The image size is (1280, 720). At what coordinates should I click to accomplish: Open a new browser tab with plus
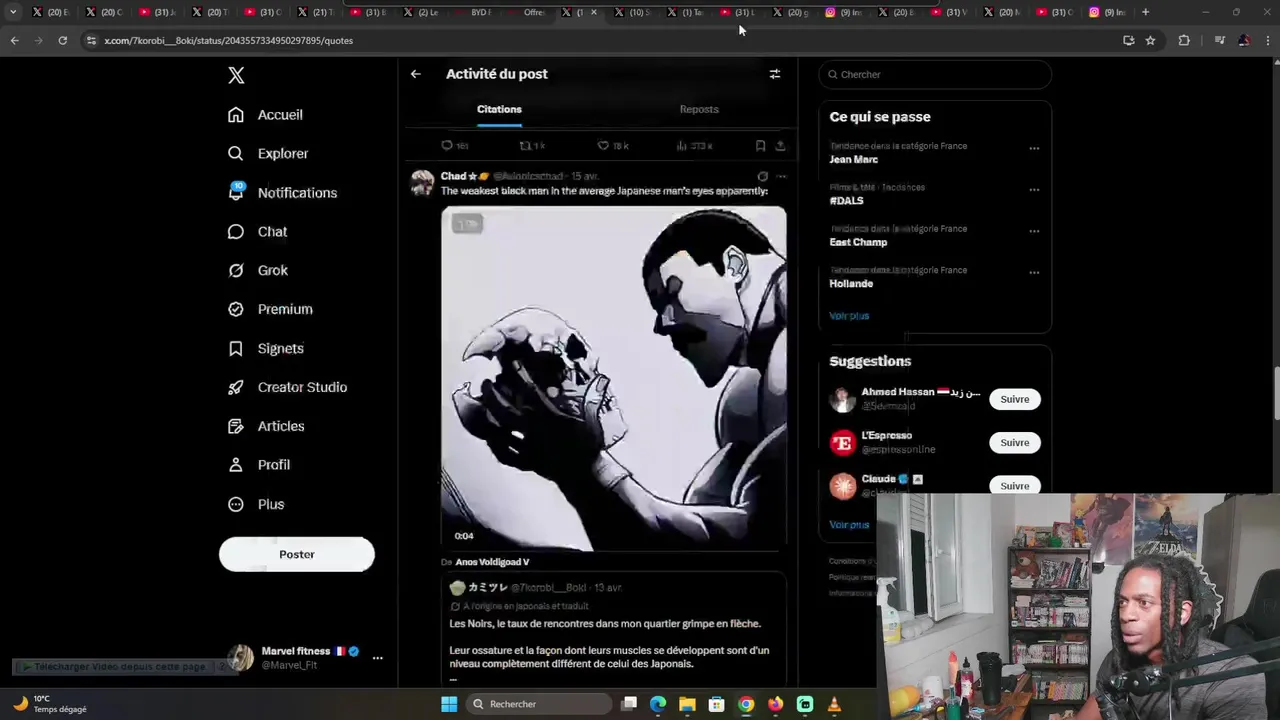coord(1145,12)
